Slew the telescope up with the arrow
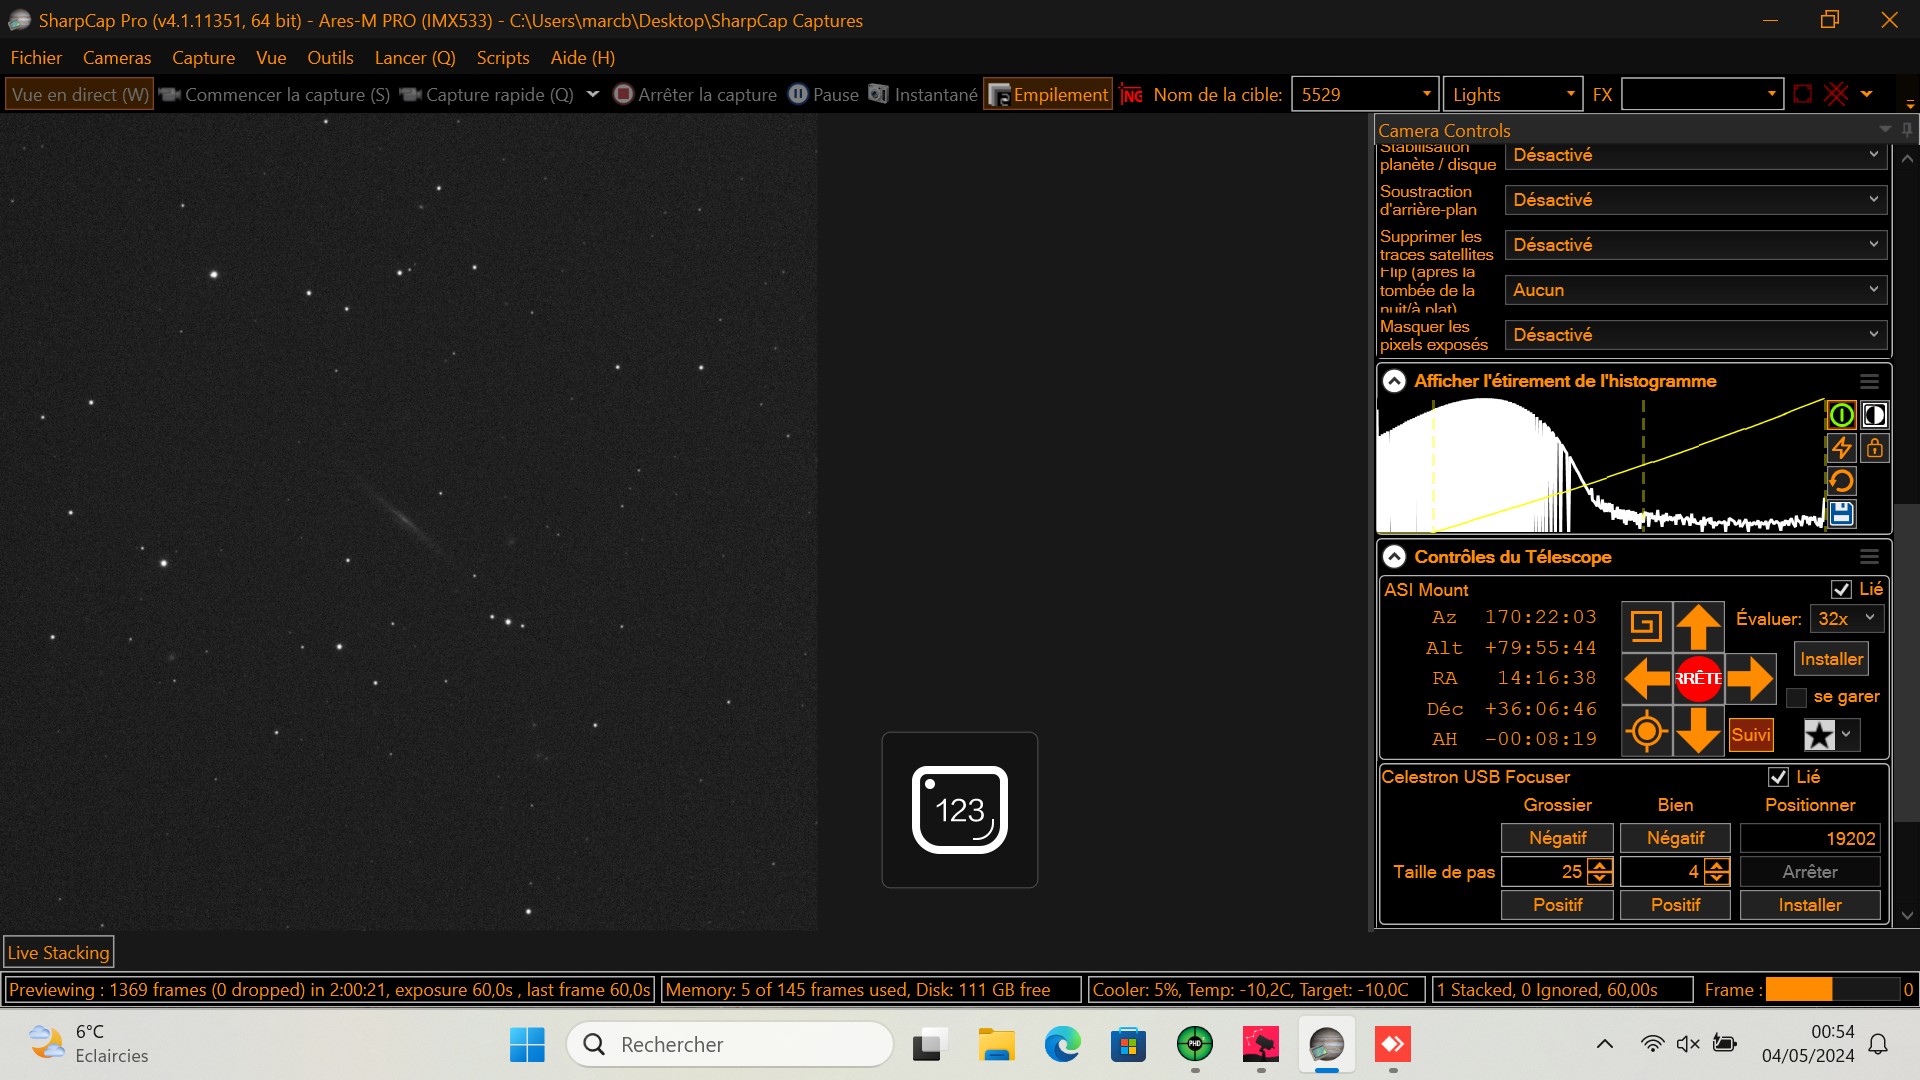The image size is (1920, 1080). click(1697, 627)
